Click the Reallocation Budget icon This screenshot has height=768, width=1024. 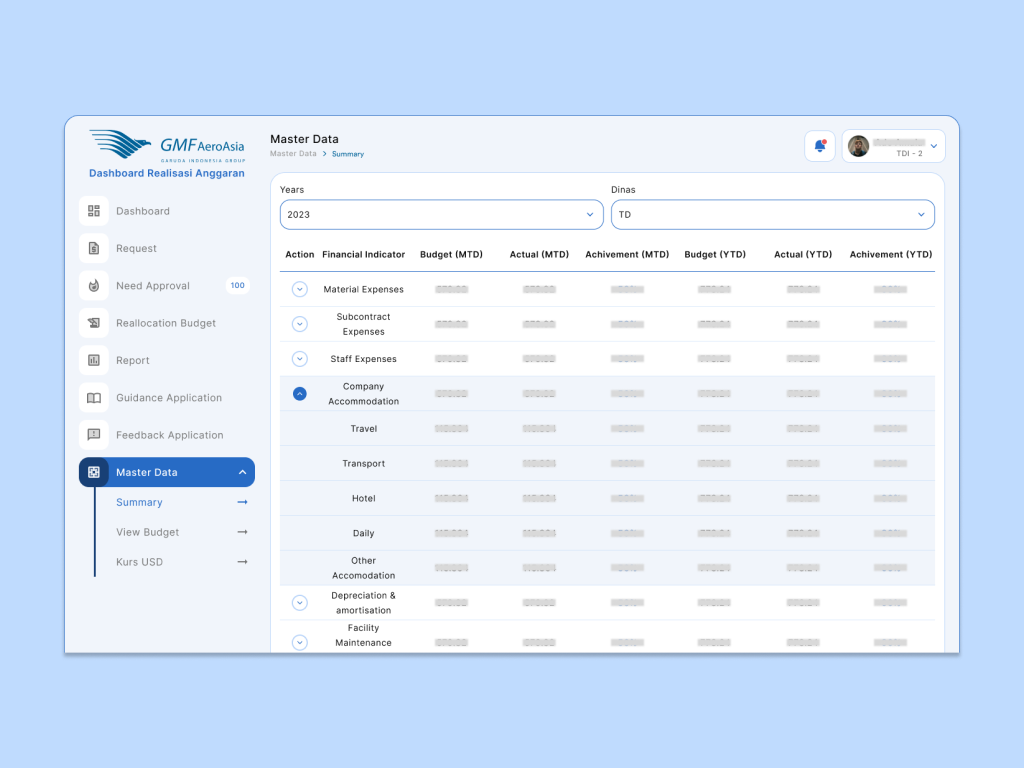(94, 323)
